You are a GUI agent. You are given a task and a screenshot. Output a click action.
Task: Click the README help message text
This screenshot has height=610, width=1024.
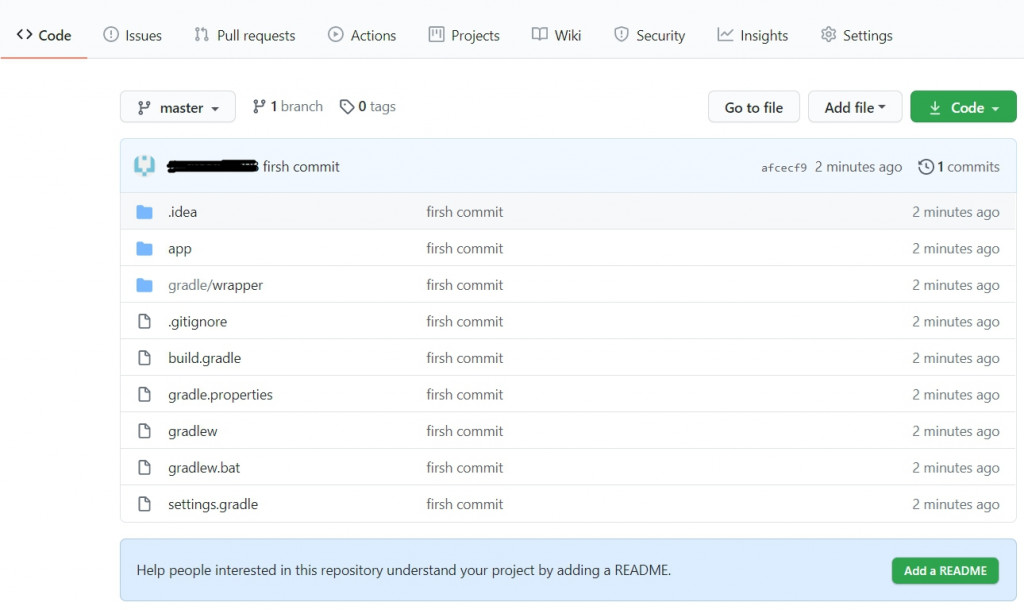404,570
